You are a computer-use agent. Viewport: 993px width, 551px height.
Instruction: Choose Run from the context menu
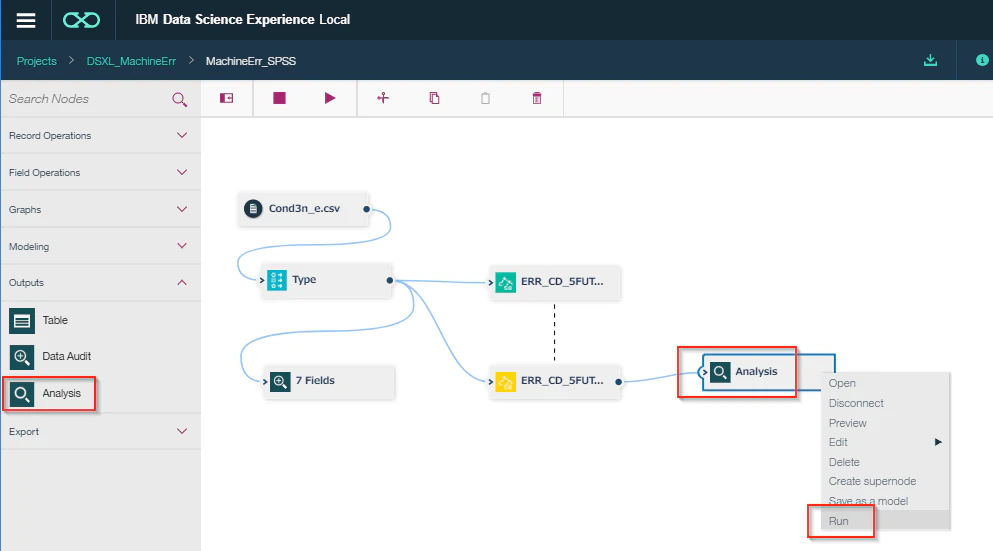coord(885,521)
